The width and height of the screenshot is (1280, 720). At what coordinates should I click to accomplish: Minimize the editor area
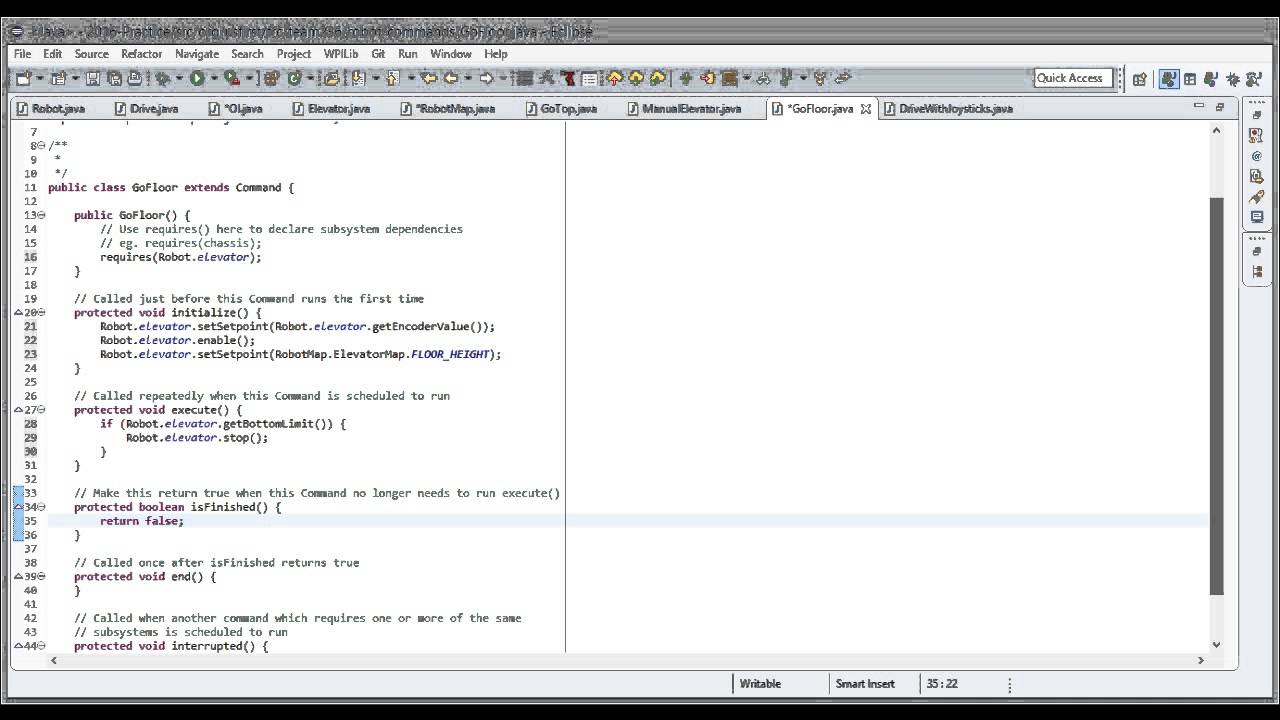pos(1199,106)
